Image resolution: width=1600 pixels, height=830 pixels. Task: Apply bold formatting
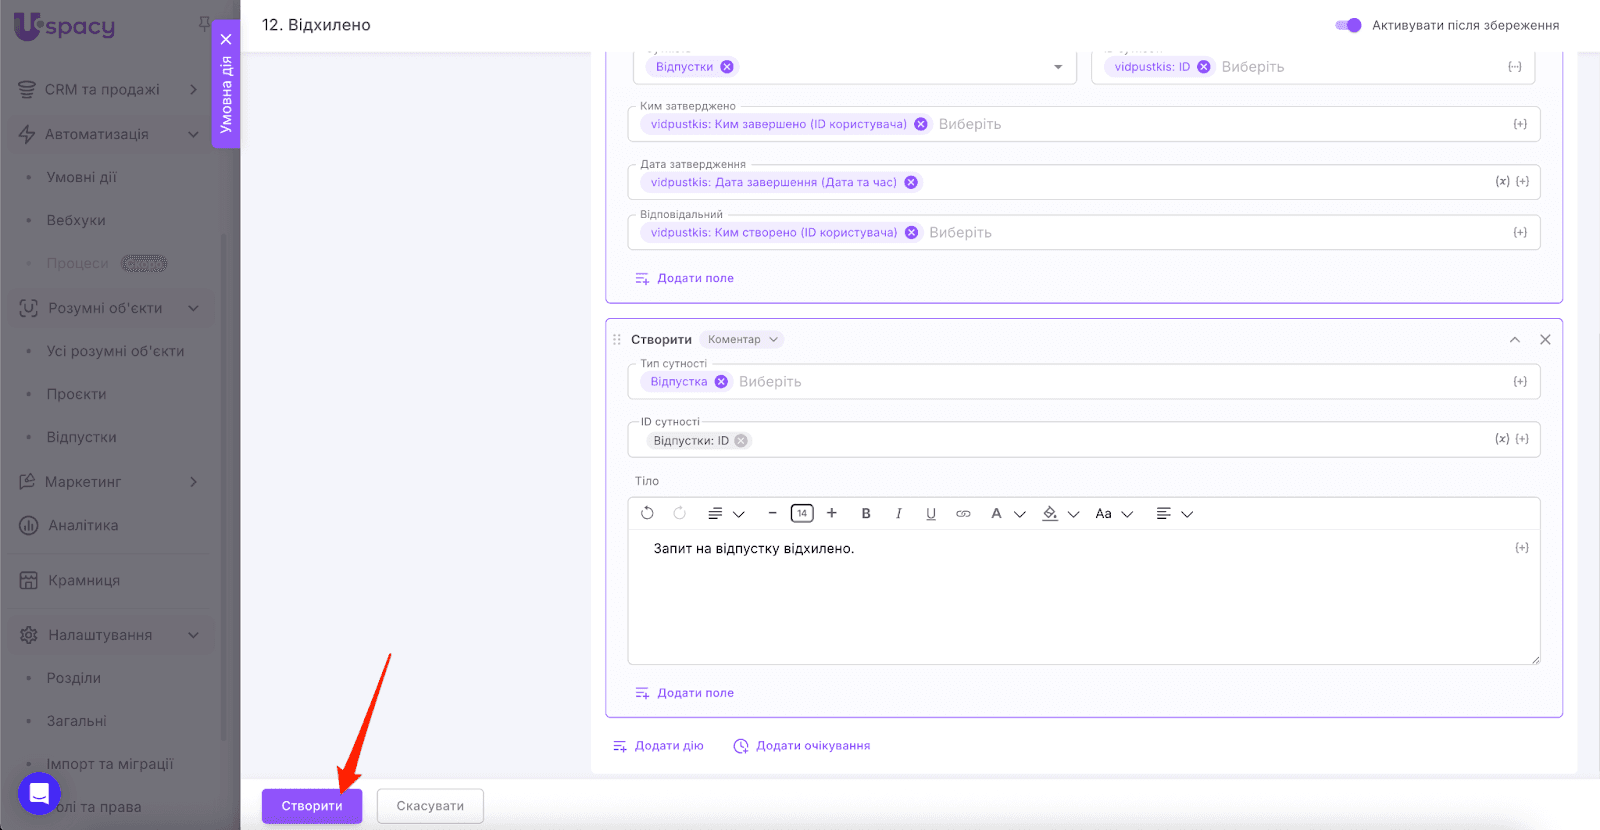[866, 513]
